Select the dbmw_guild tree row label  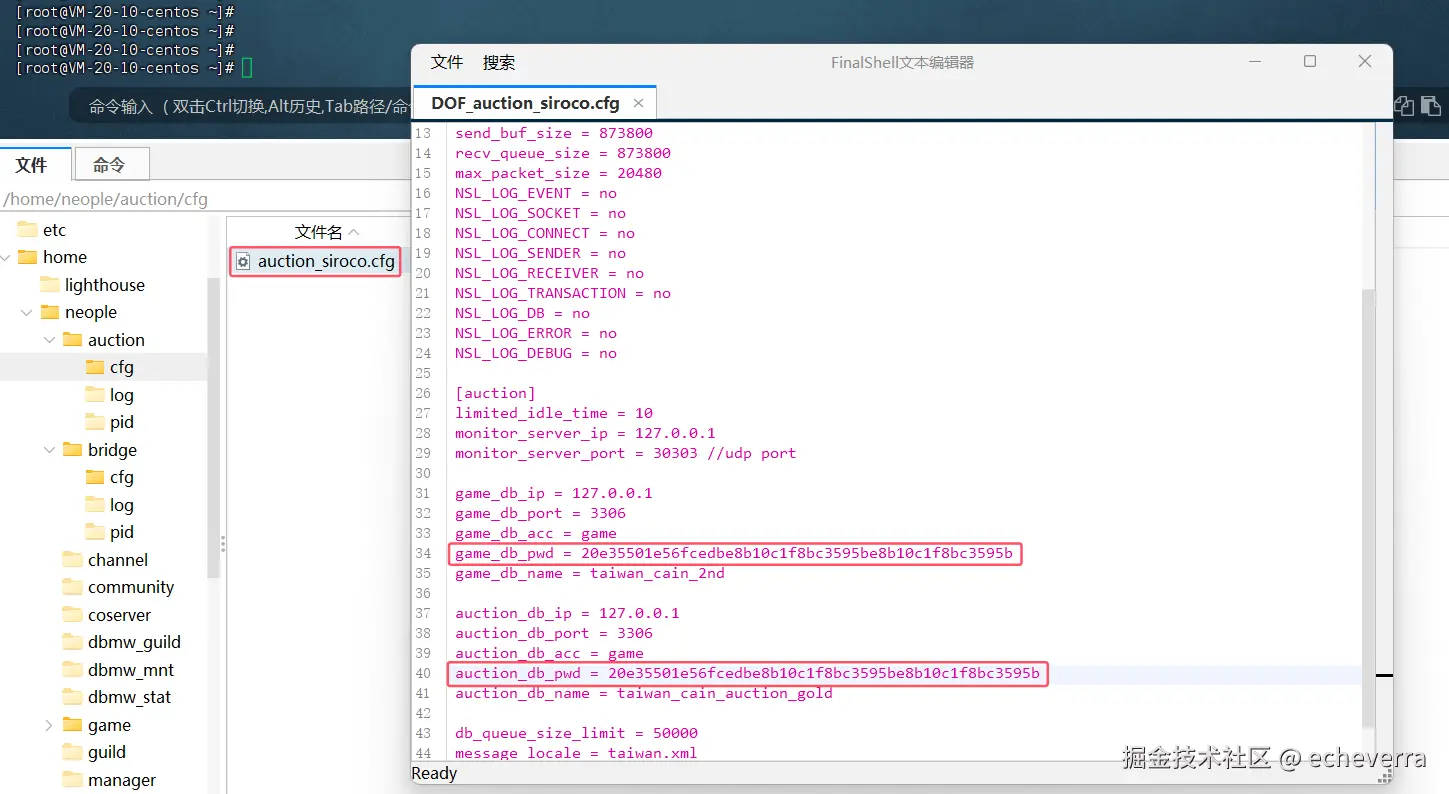pos(134,642)
